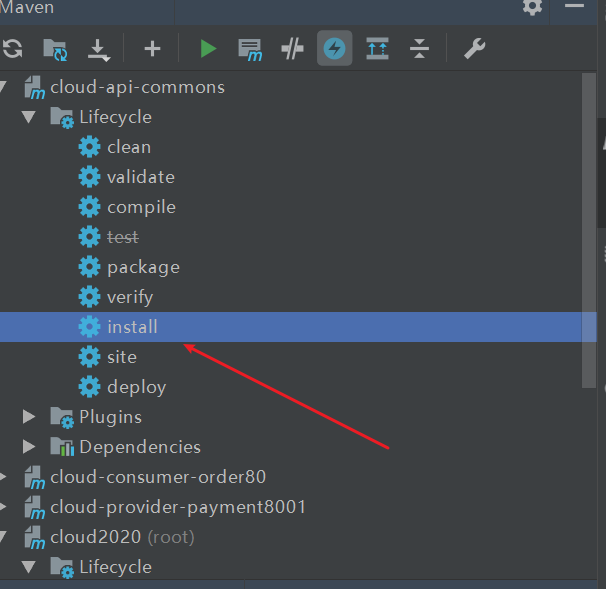
Task: Collapse cloud2020 root Lifecycle folder
Action: point(29,567)
